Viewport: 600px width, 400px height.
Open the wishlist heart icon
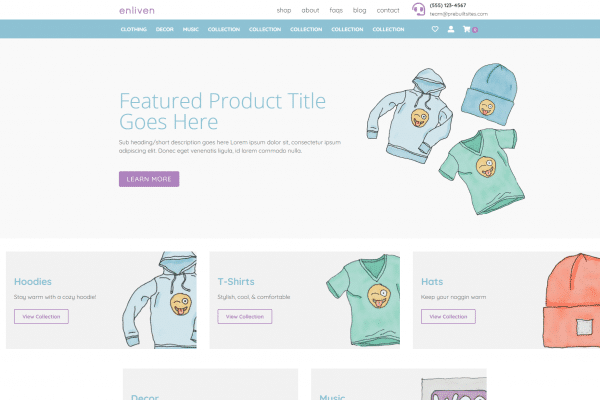tap(435, 29)
